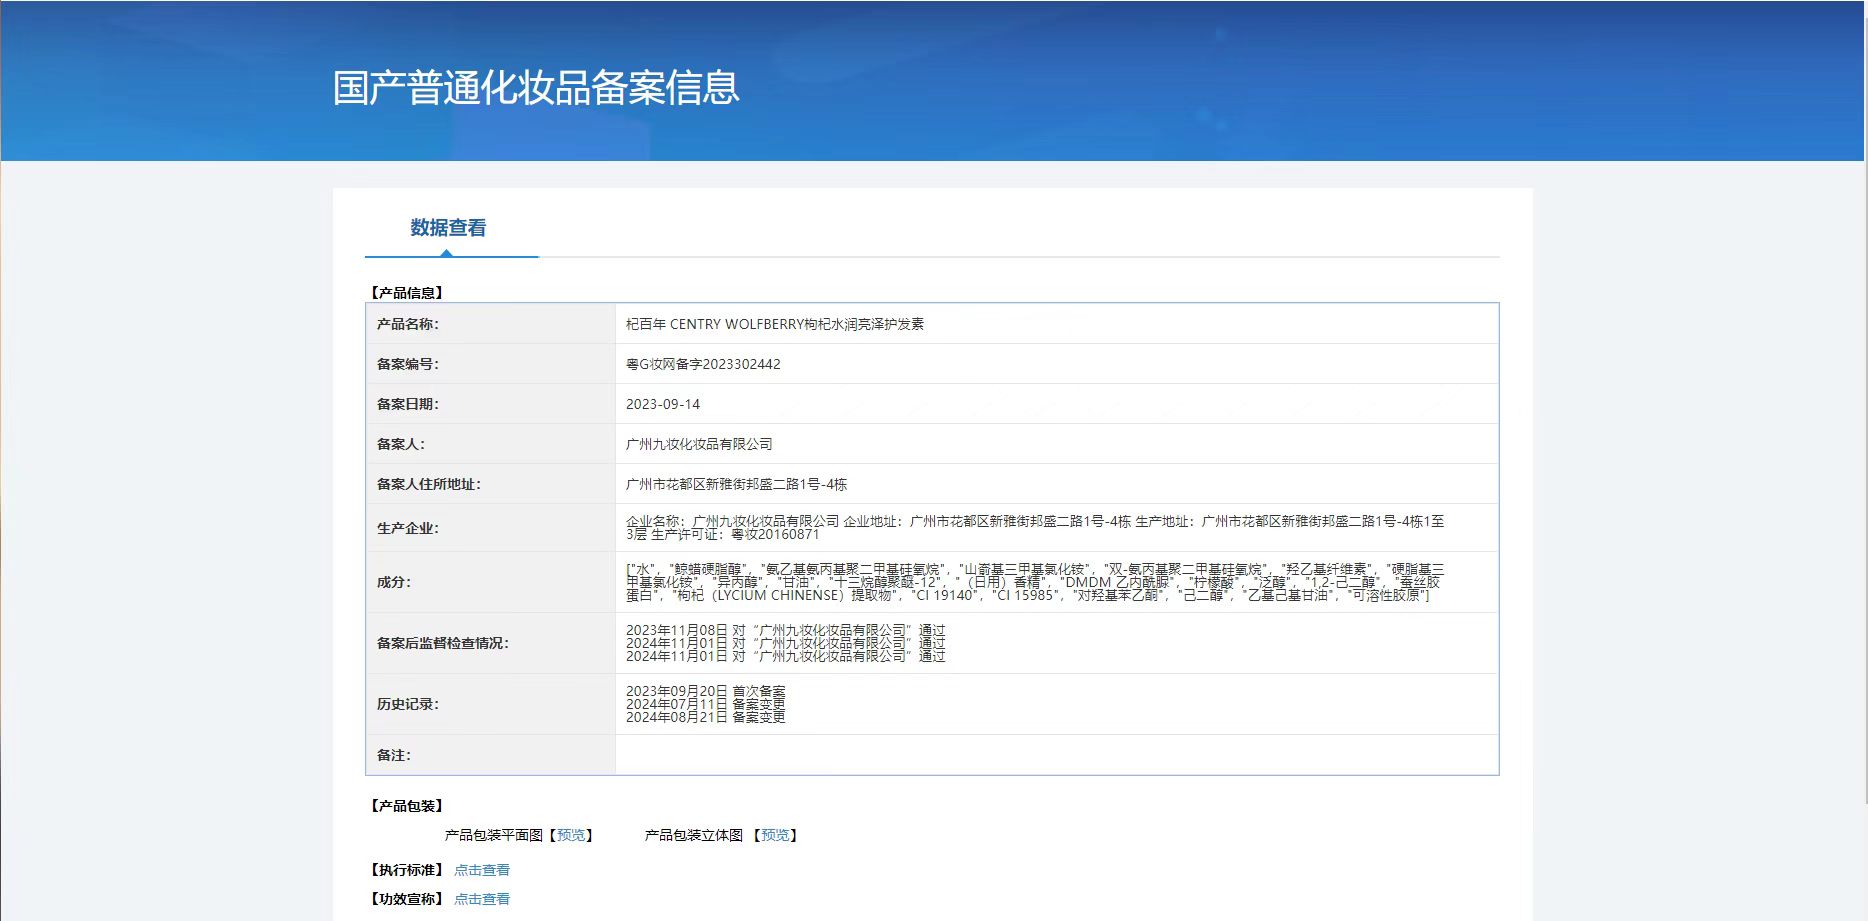Click the 国产普通化妆品备案信息 page title
The image size is (1868, 921).
point(536,88)
